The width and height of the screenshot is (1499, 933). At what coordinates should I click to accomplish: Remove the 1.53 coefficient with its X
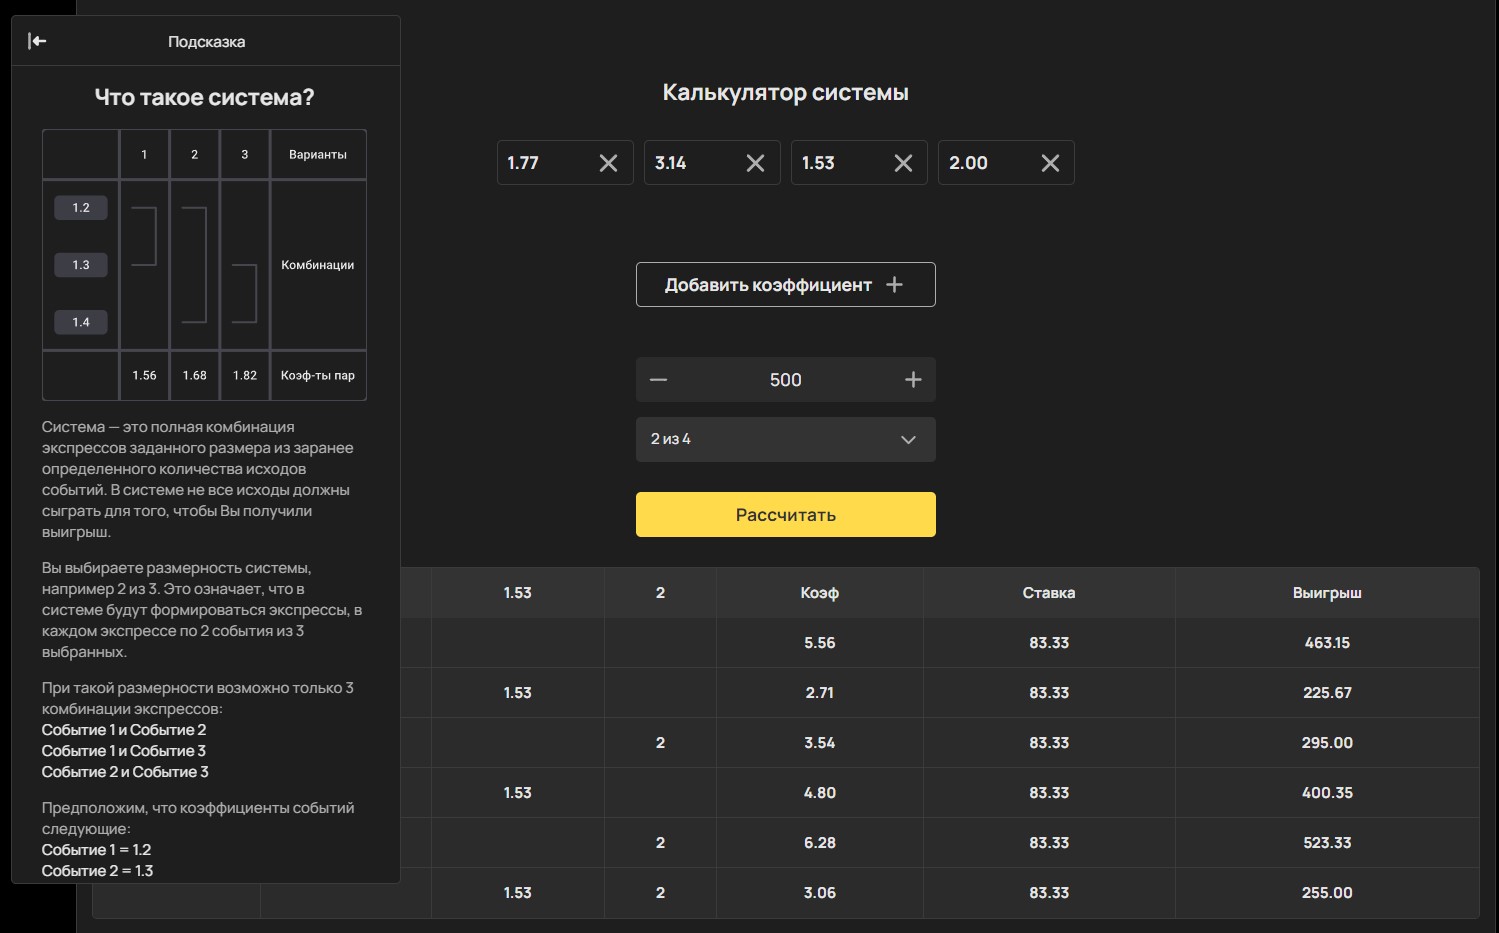click(903, 163)
